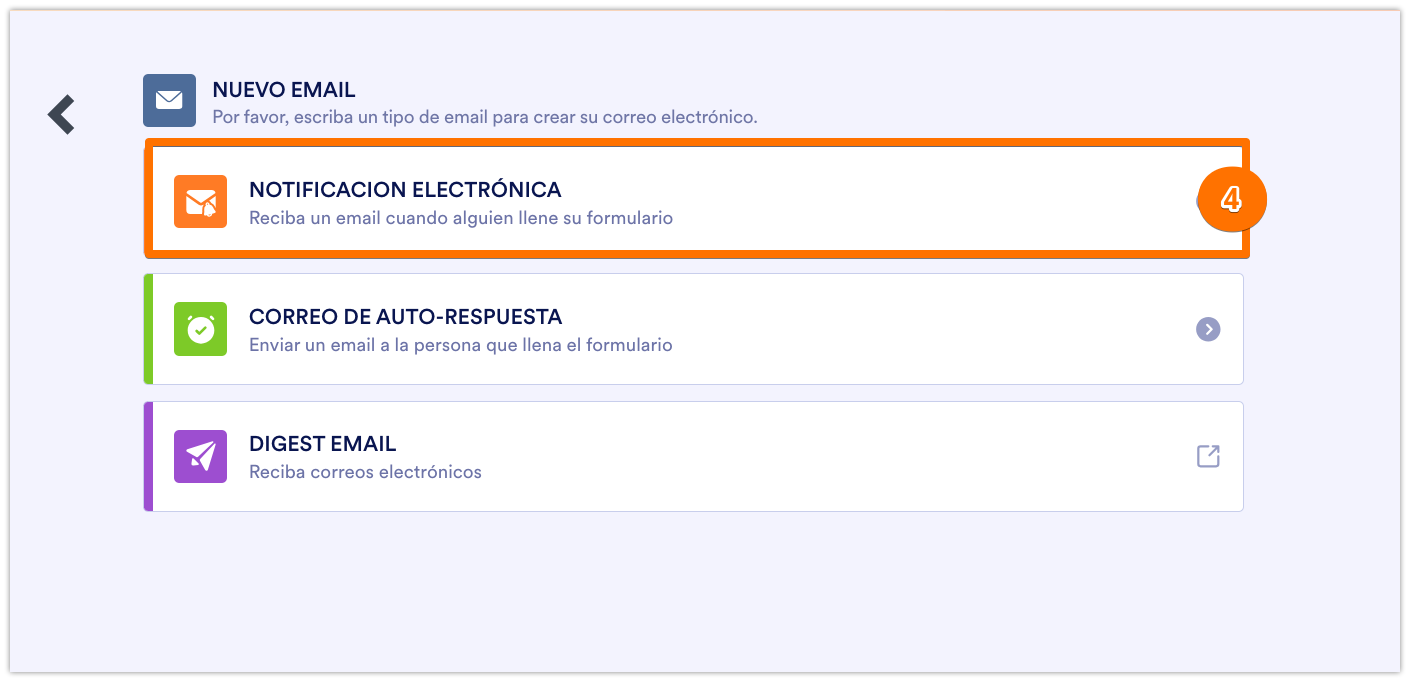Click the Nuevo Email heading
The width and height of the screenshot is (1410, 682).
coord(283,90)
